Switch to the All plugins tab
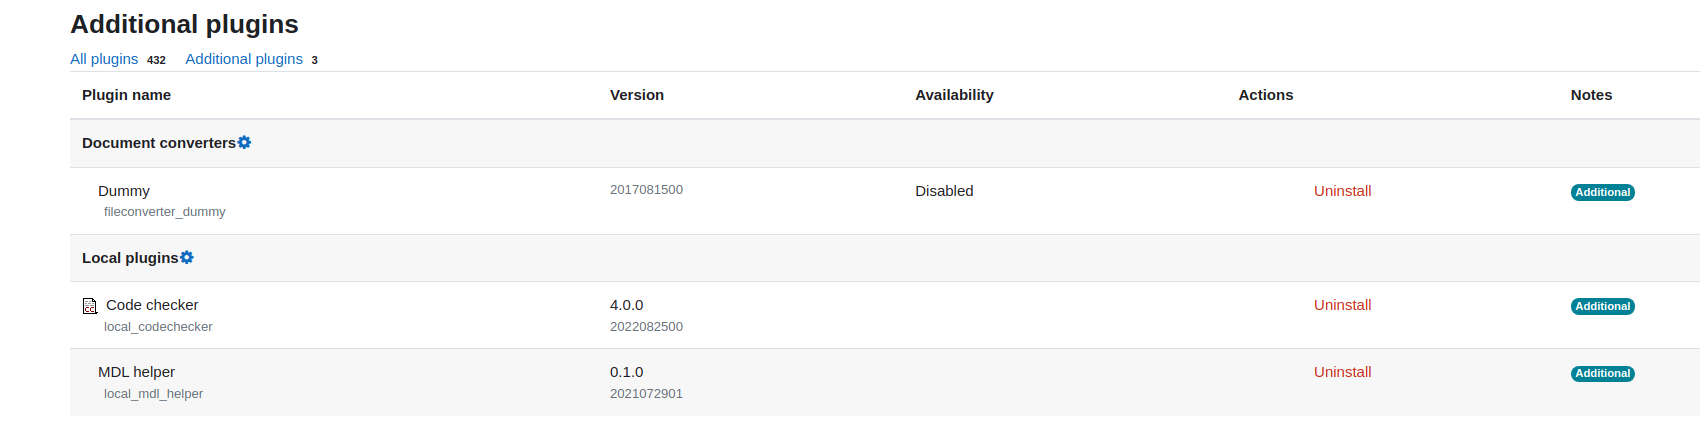 pos(104,59)
